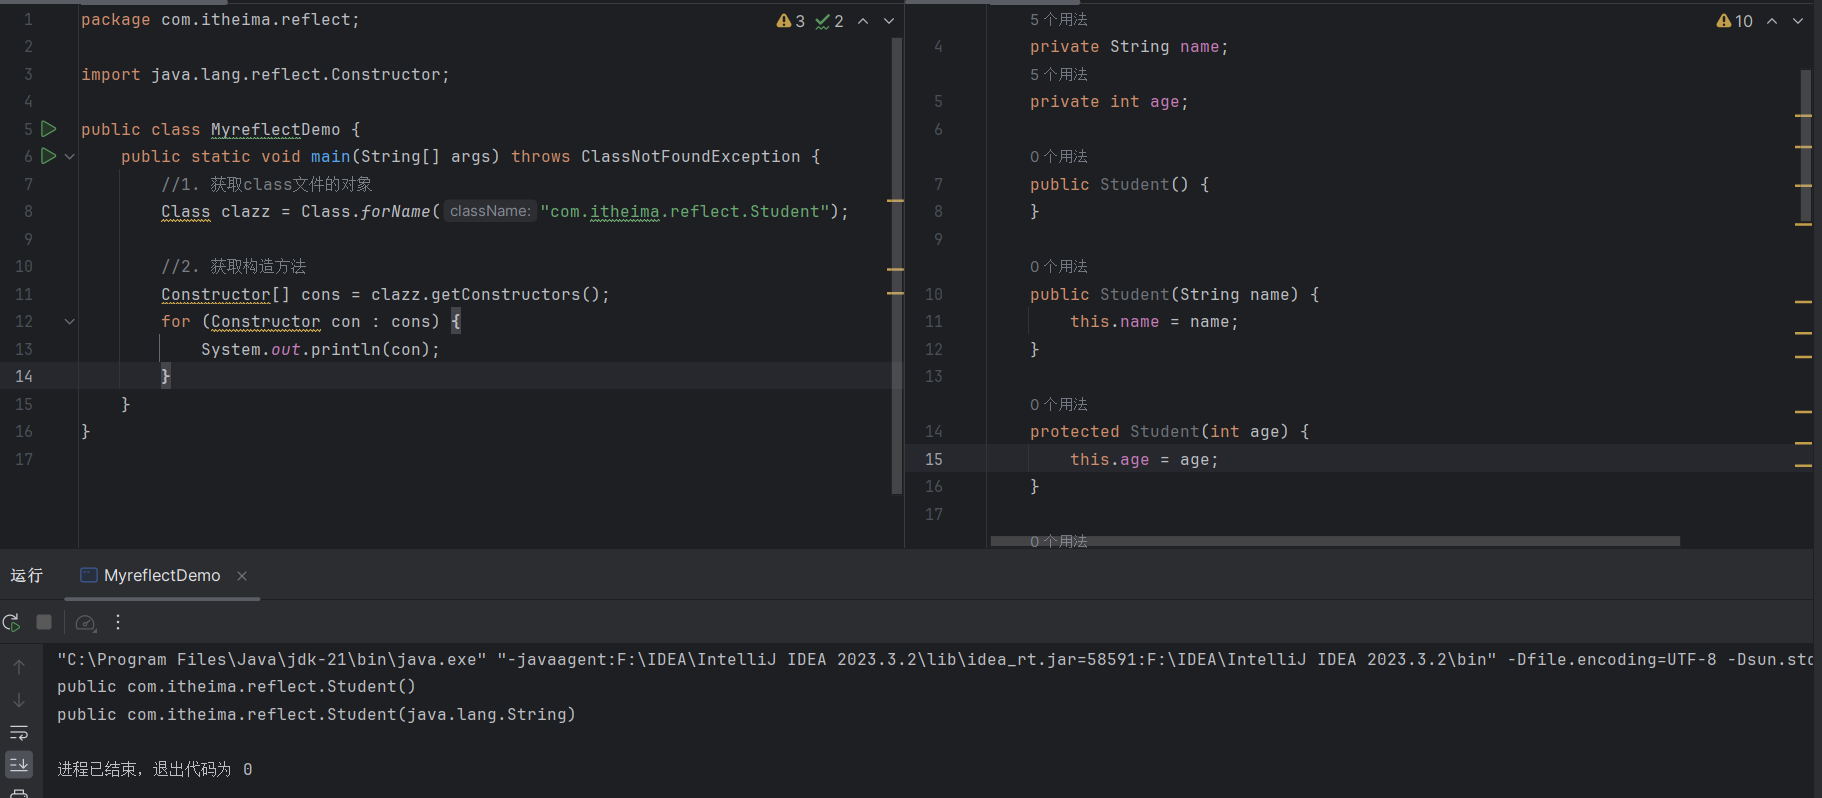Click the underlined MyreflectDemo class name in code

[x=276, y=129]
